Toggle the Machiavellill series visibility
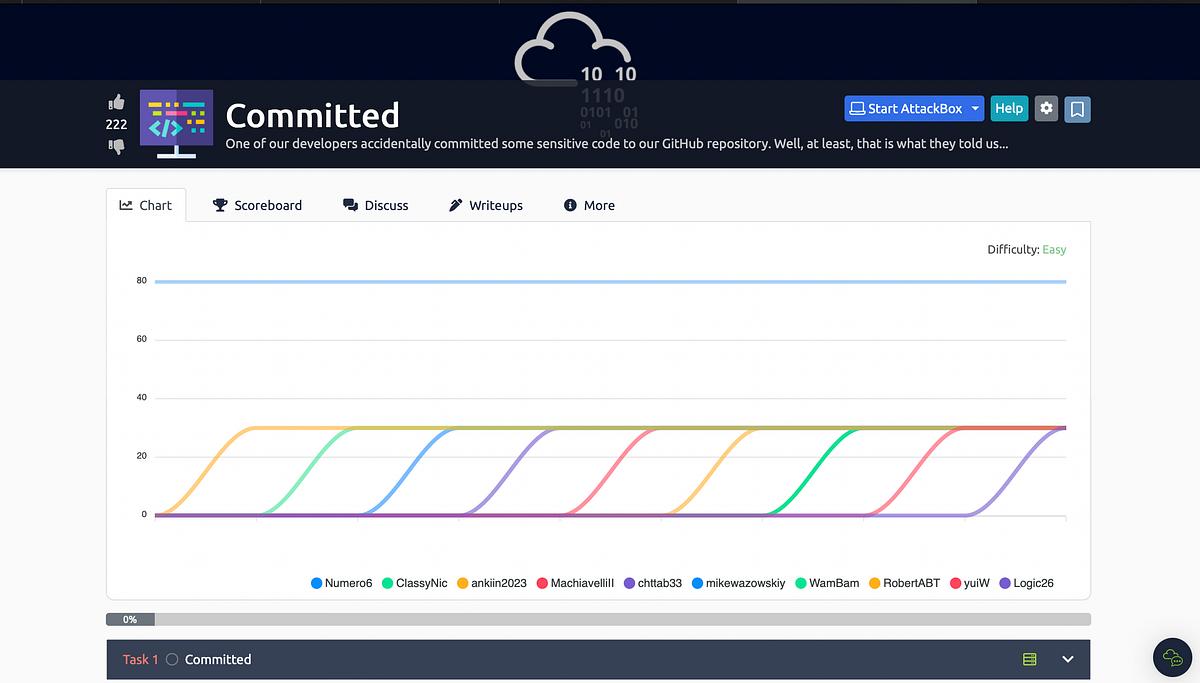 point(576,583)
